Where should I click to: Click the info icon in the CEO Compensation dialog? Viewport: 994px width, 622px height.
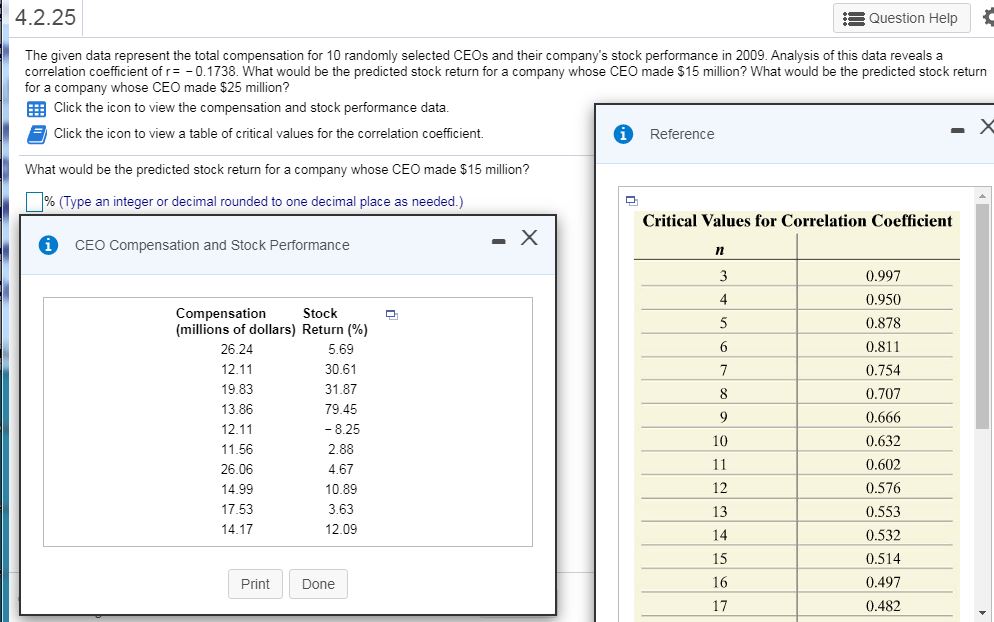click(x=48, y=245)
